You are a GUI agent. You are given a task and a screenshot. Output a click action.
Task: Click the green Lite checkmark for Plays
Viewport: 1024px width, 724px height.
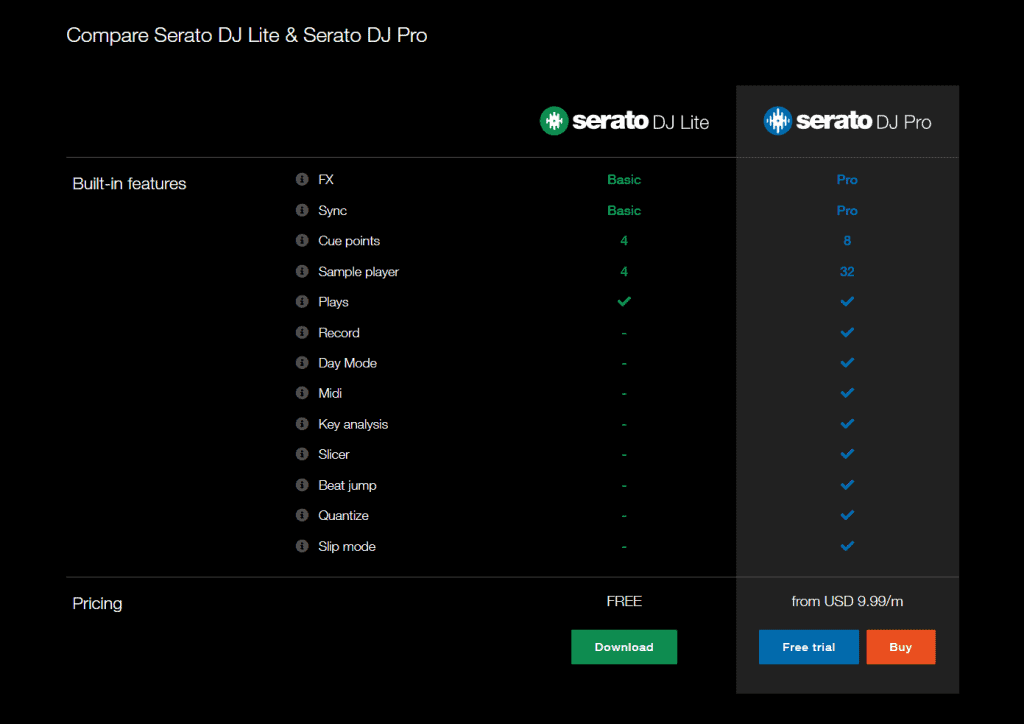point(624,302)
